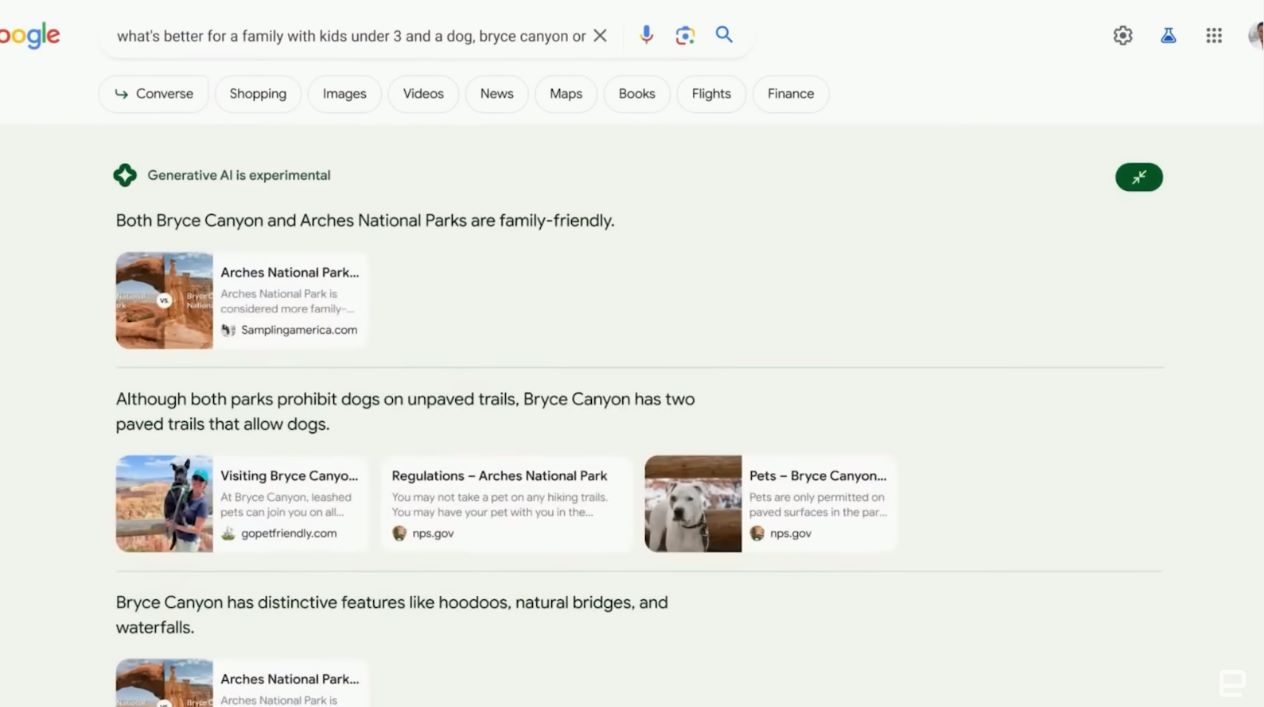
Task: Open Search Labs flask icon
Action: coord(1168,36)
